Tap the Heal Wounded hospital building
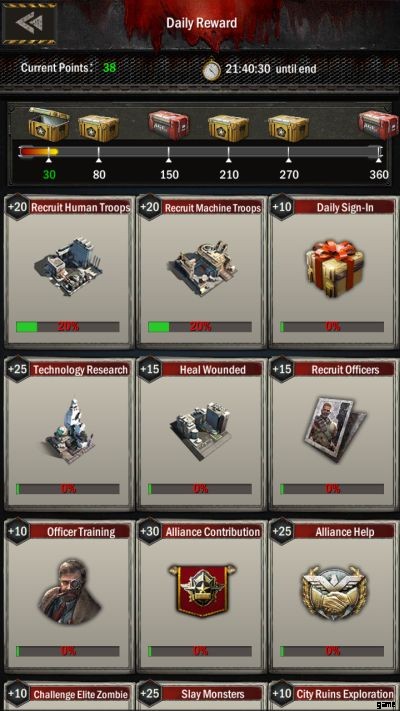The height and width of the screenshot is (711, 400). 202,429
